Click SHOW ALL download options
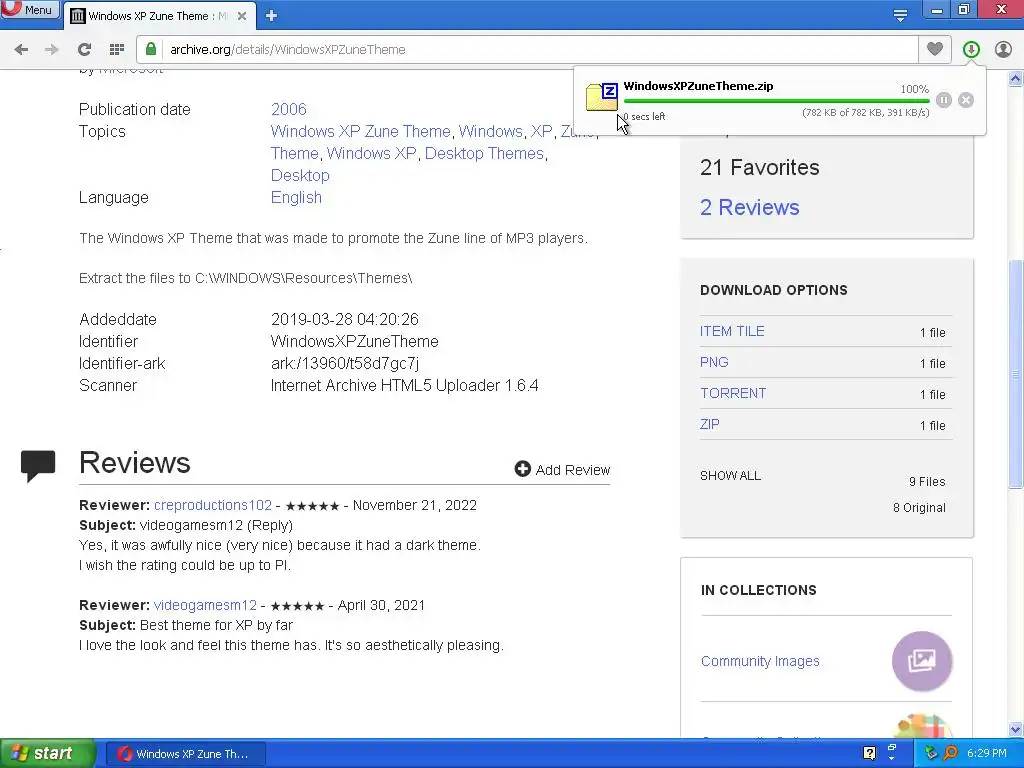 point(730,475)
